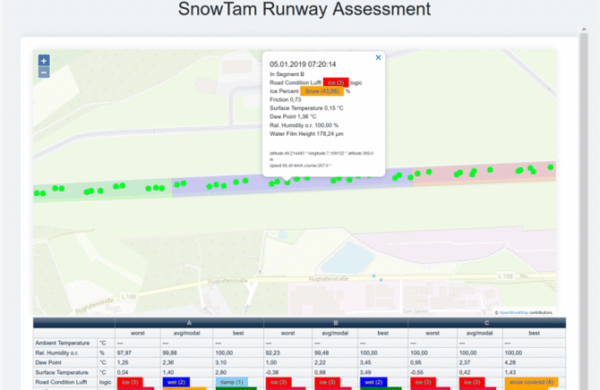Click the red ice (3) badge in popup

point(336,83)
